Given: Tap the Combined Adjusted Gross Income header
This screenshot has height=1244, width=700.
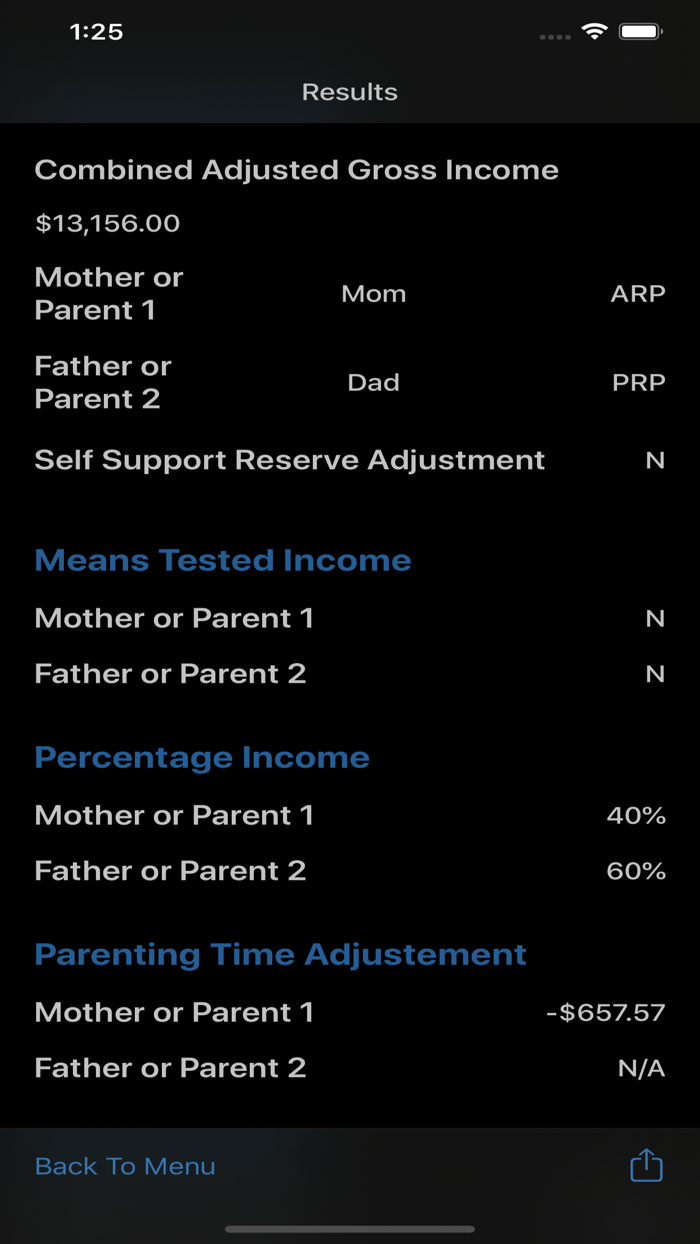Looking at the screenshot, I should [297, 169].
